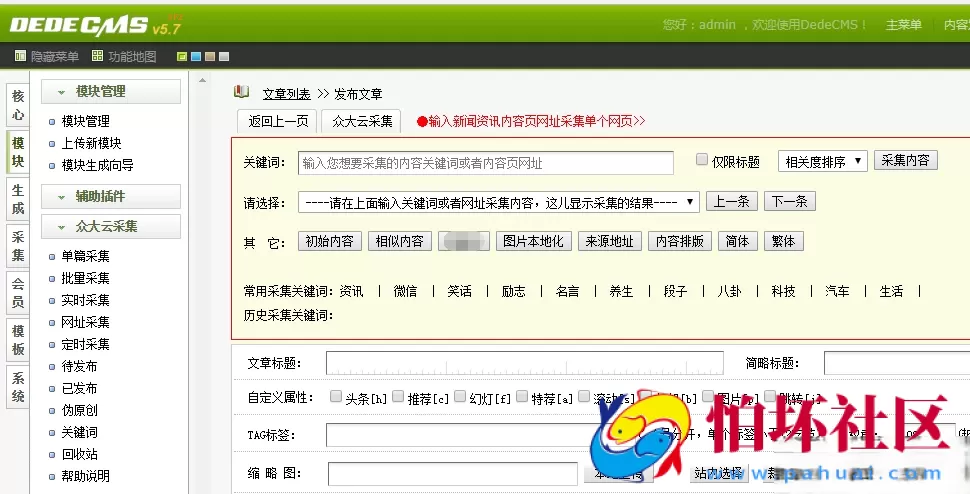Open 已发布 in sidebar
This screenshot has height=494, width=970.
point(79,388)
